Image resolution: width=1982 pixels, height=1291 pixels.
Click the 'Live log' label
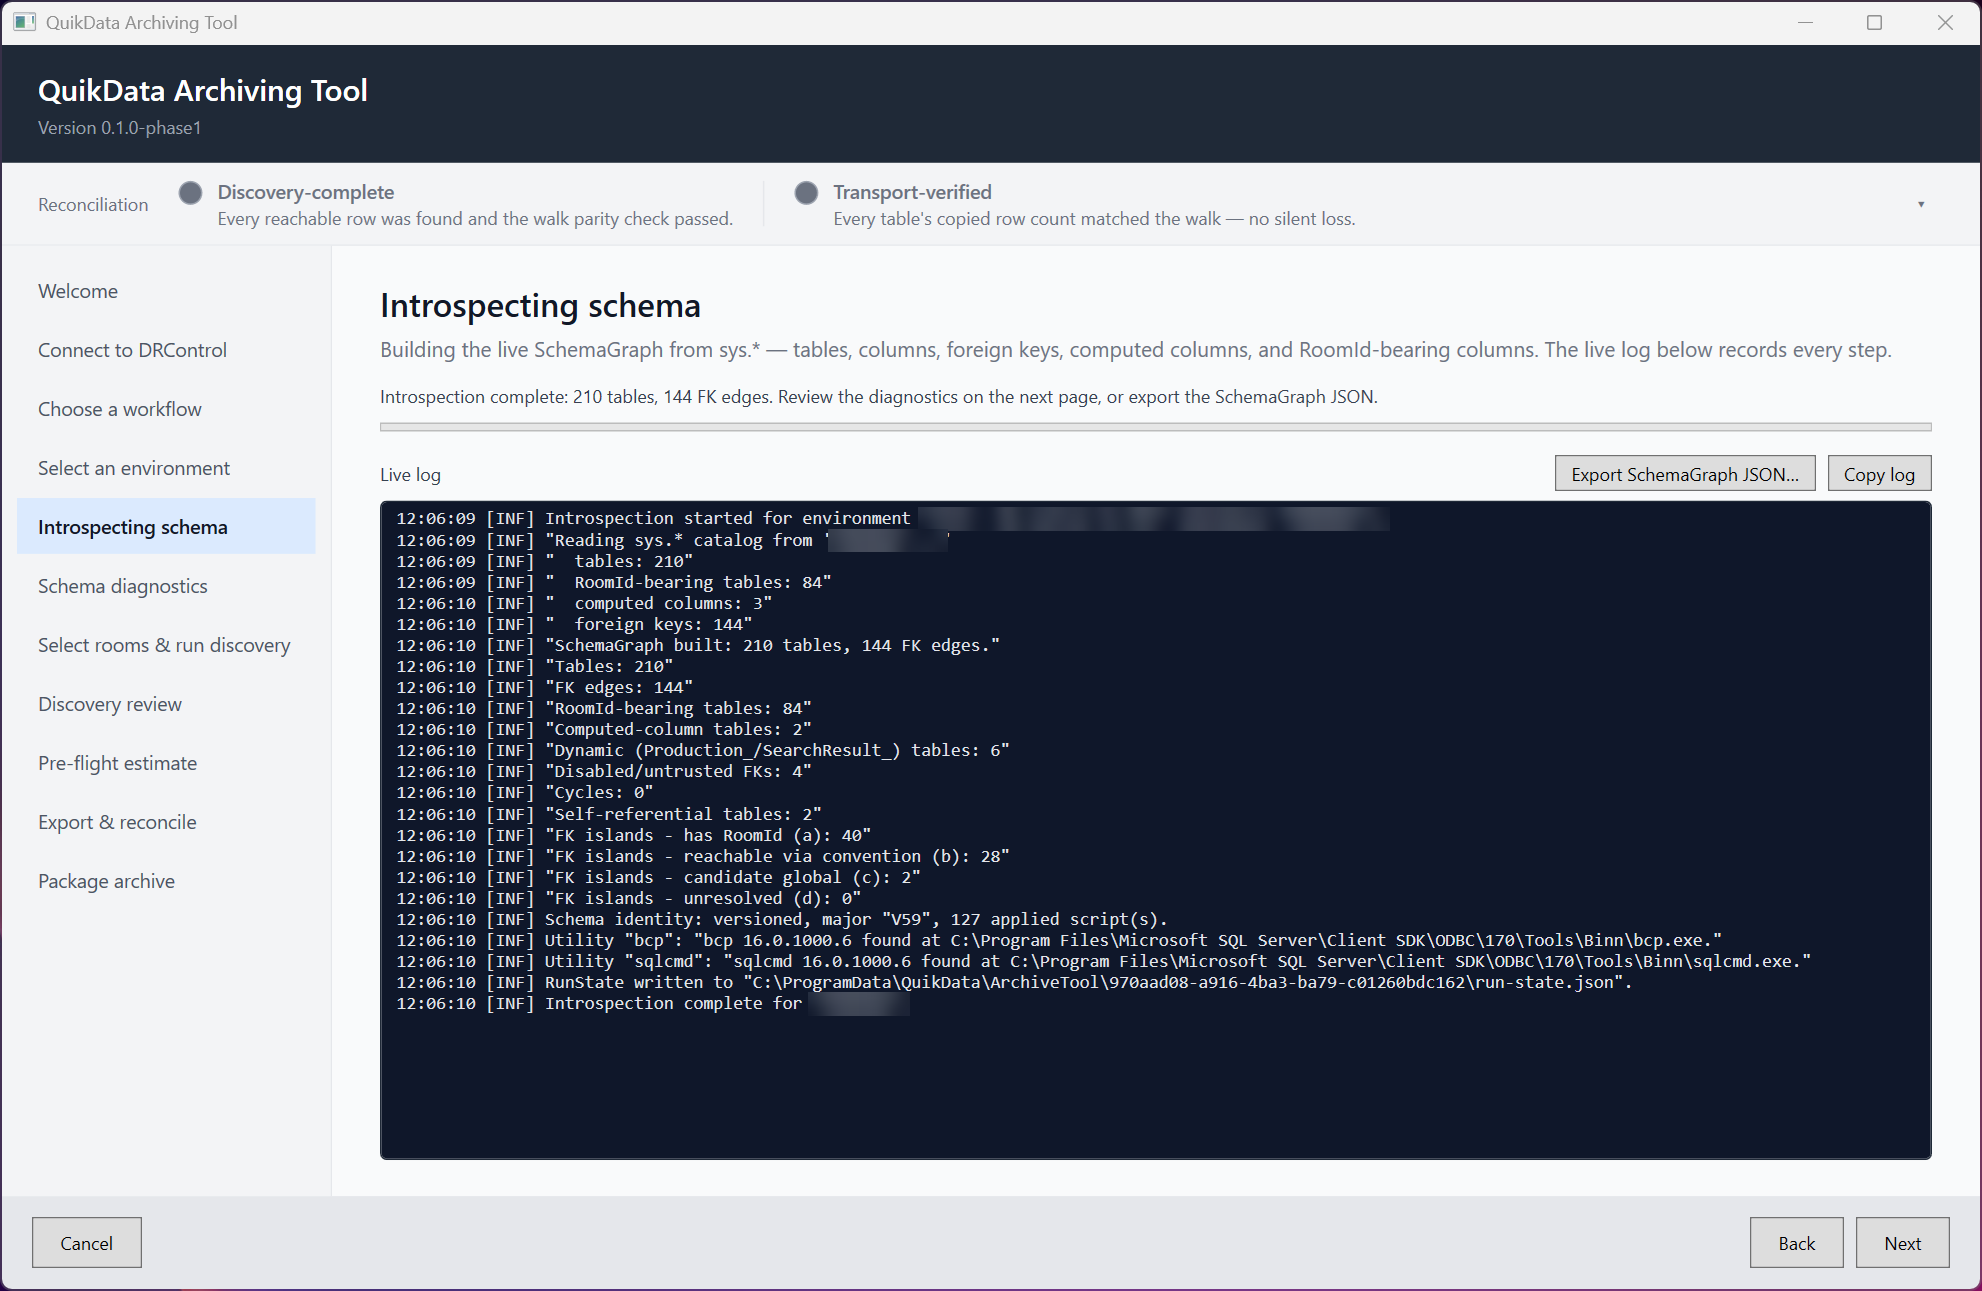410,475
